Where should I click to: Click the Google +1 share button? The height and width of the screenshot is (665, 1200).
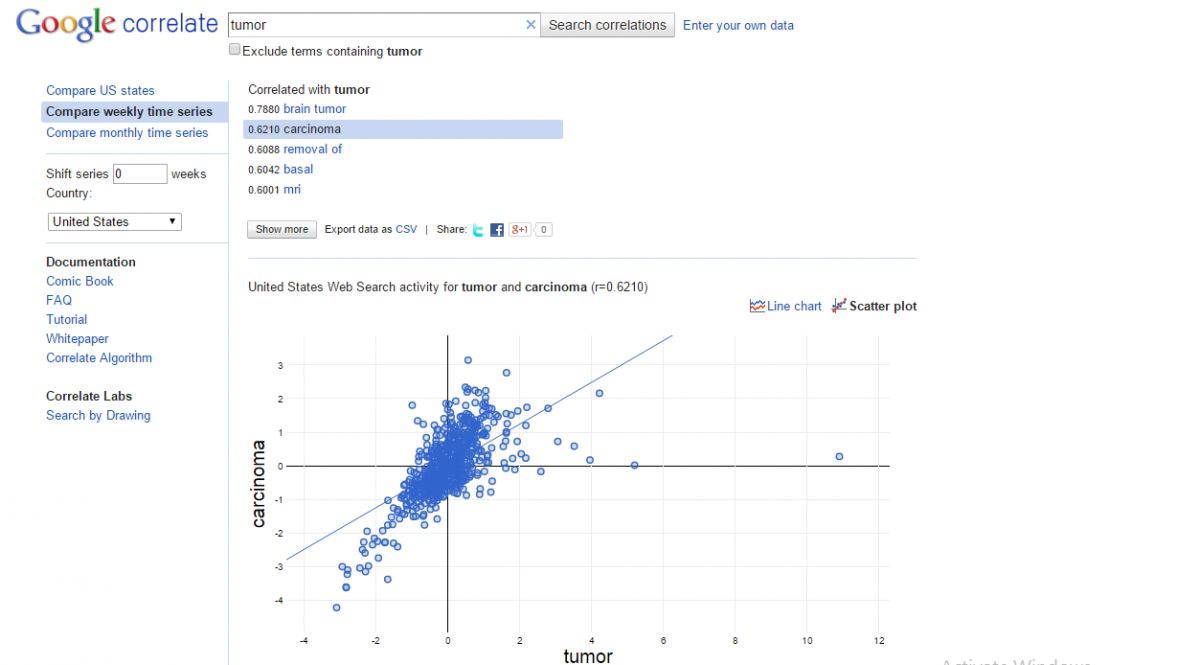coord(519,229)
